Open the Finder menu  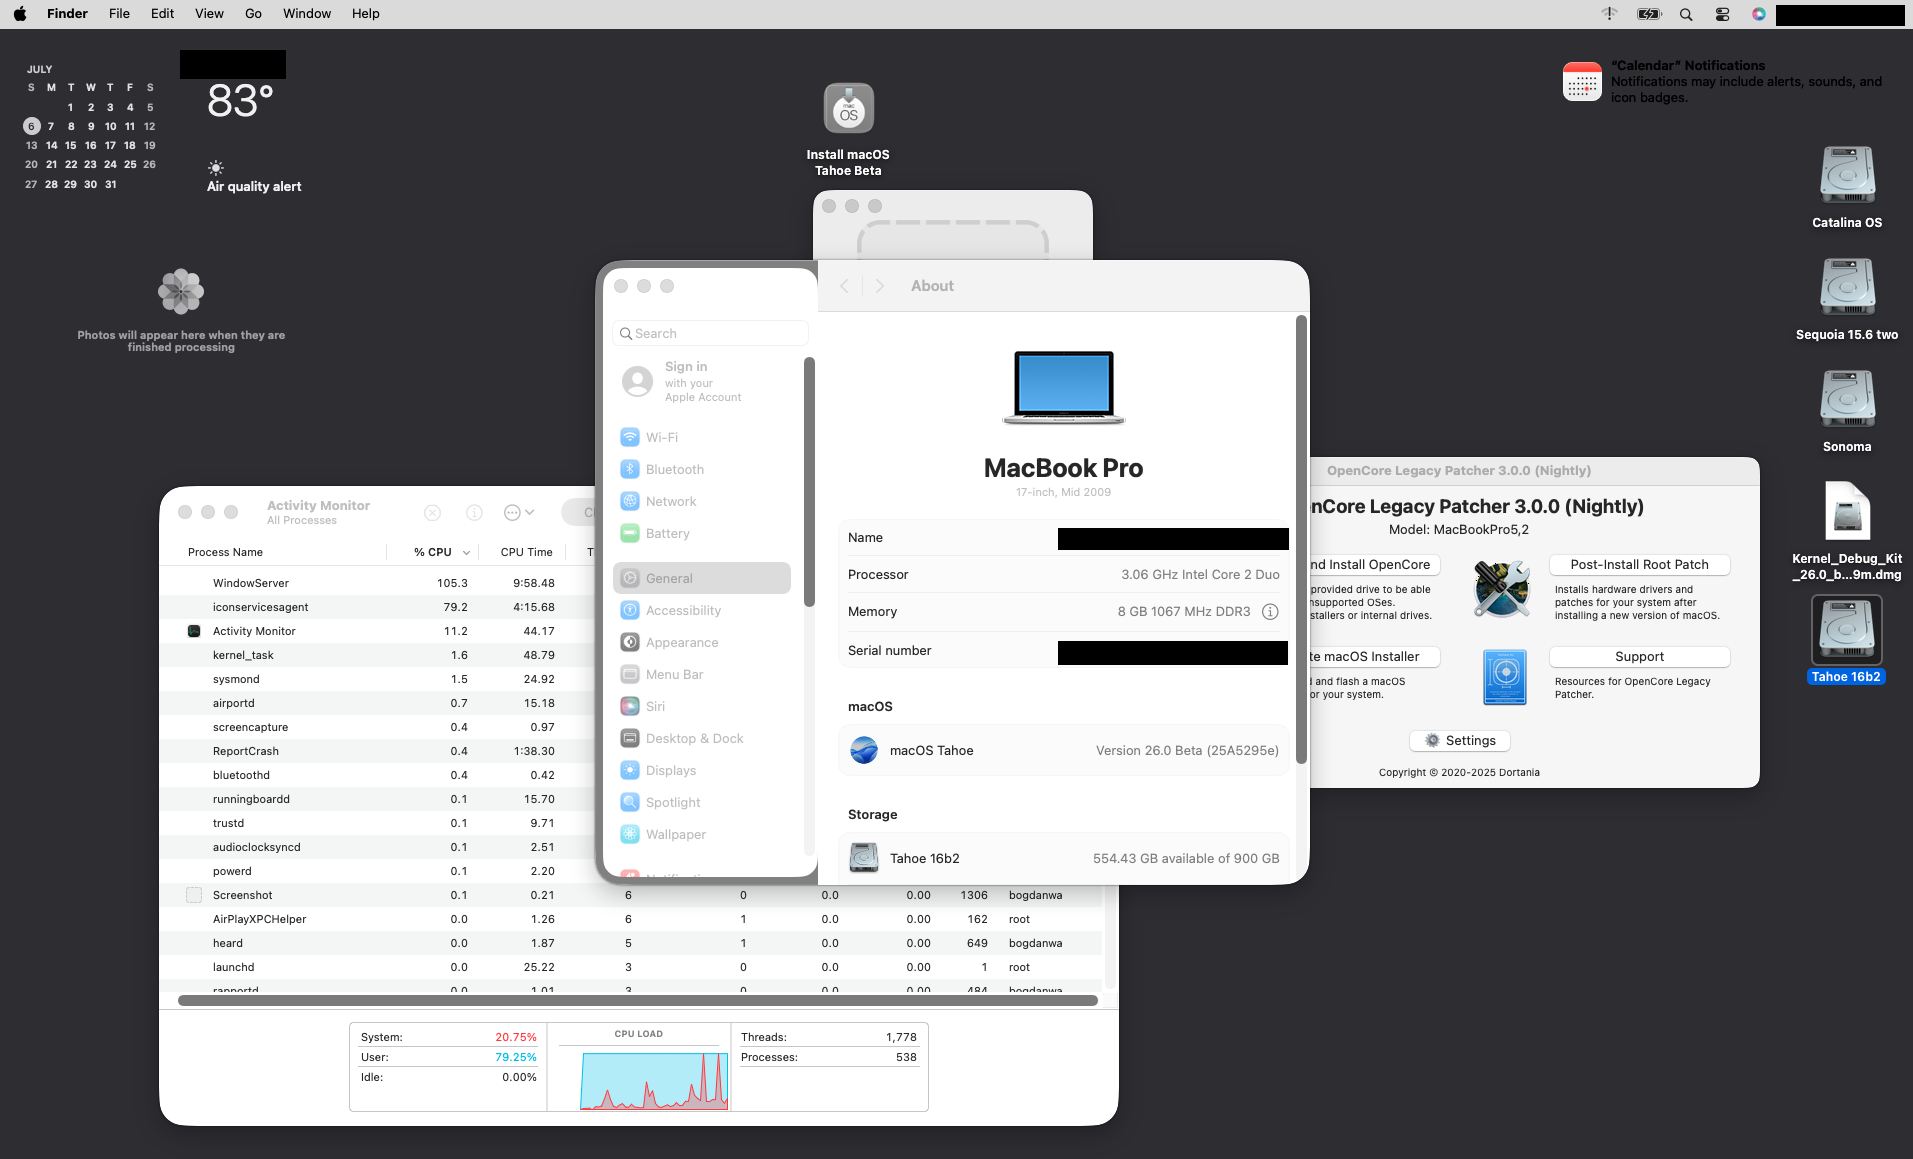tap(67, 14)
